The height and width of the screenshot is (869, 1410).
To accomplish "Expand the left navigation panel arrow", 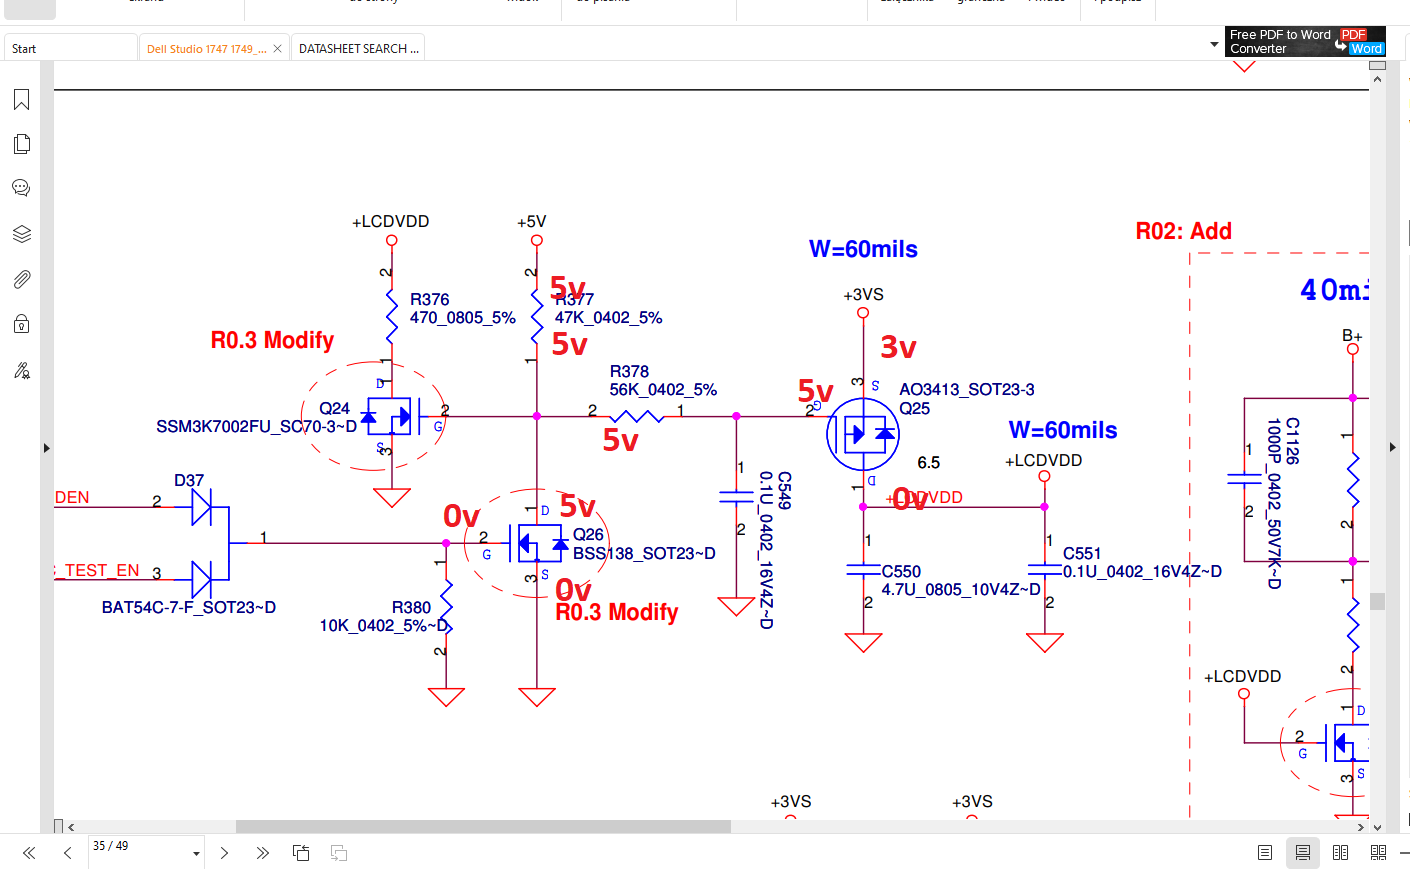I will (x=46, y=448).
